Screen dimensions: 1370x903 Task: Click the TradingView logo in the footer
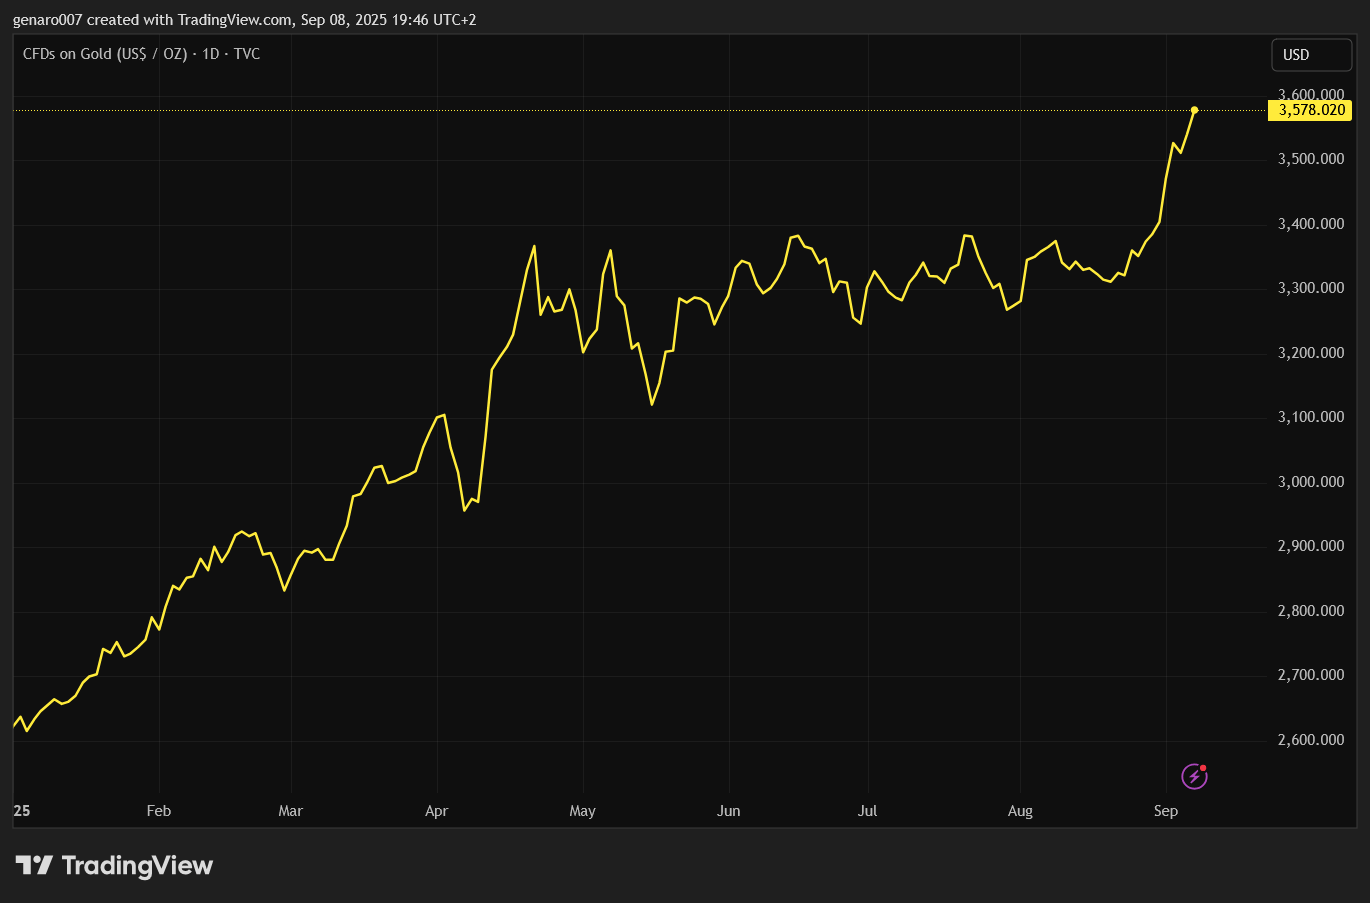click(114, 865)
